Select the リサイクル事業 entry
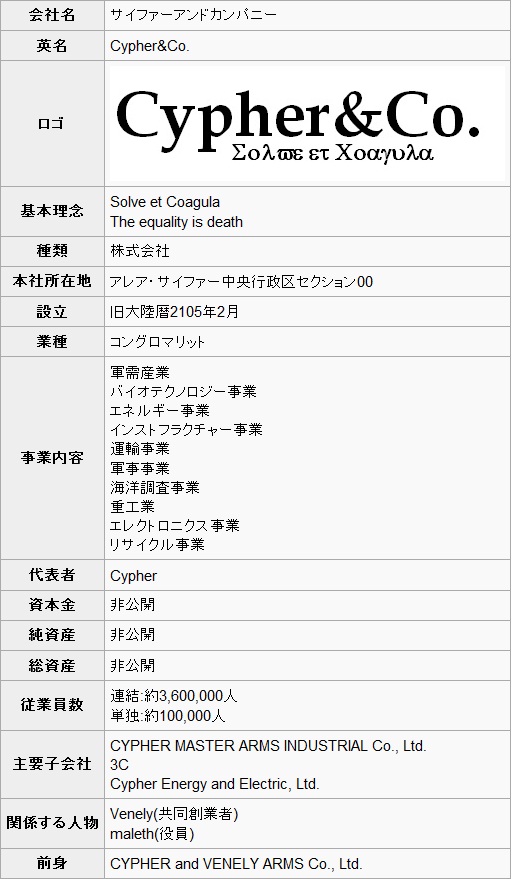The width and height of the screenshot is (512, 879). (x=157, y=544)
